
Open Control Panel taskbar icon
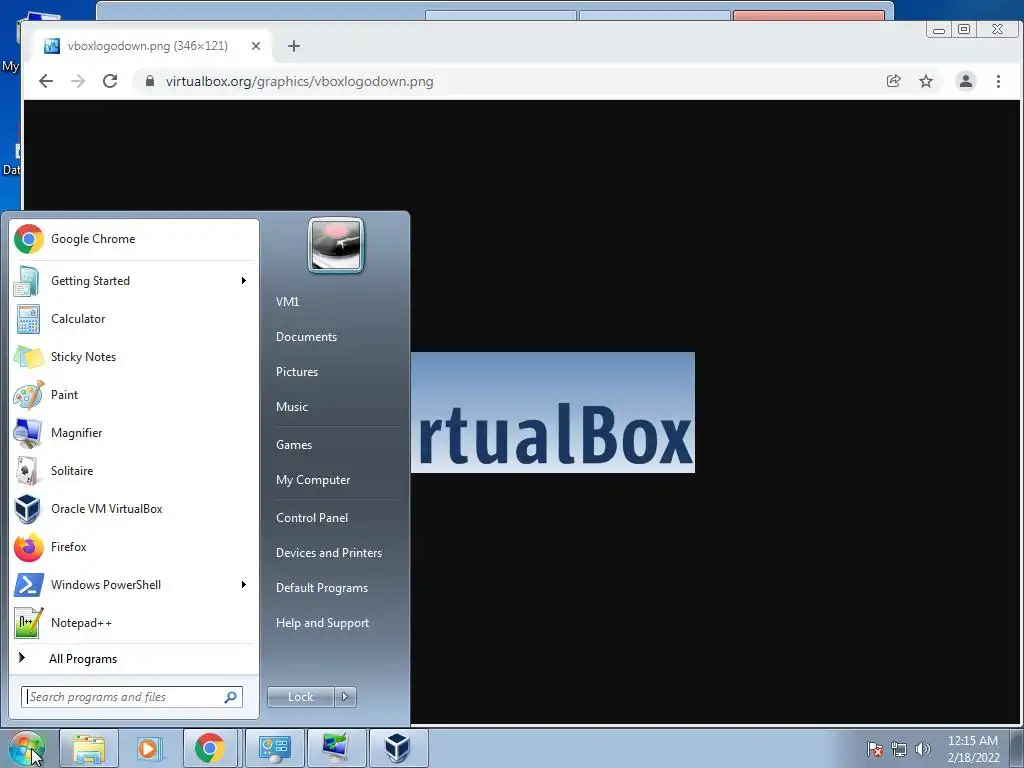pyautogui.click(x=274, y=748)
